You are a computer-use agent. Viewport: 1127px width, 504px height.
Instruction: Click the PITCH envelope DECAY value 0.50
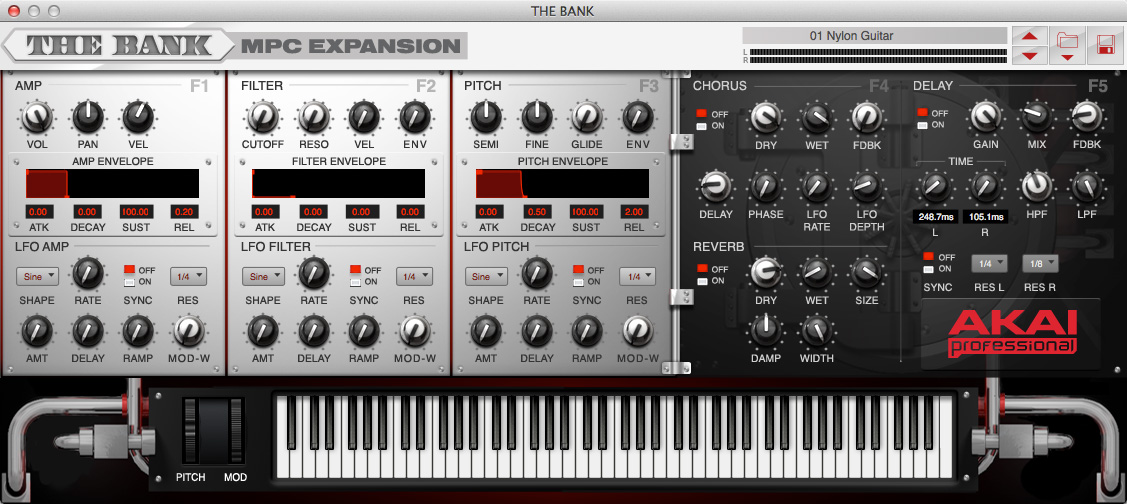coord(536,212)
